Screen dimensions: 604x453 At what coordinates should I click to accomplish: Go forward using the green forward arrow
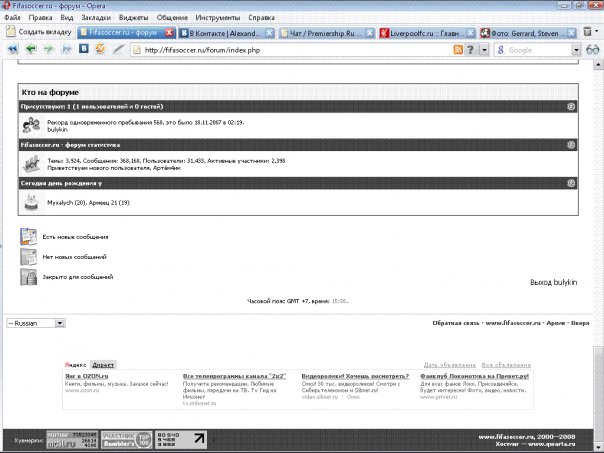pyautogui.click(x=49, y=49)
